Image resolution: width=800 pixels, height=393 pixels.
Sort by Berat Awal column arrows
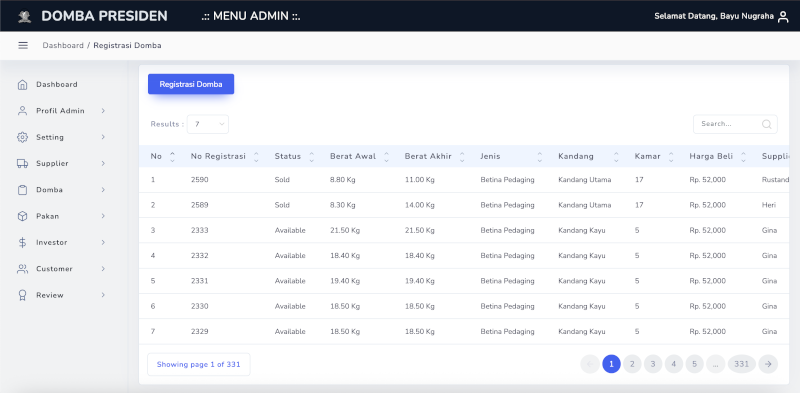click(x=386, y=157)
